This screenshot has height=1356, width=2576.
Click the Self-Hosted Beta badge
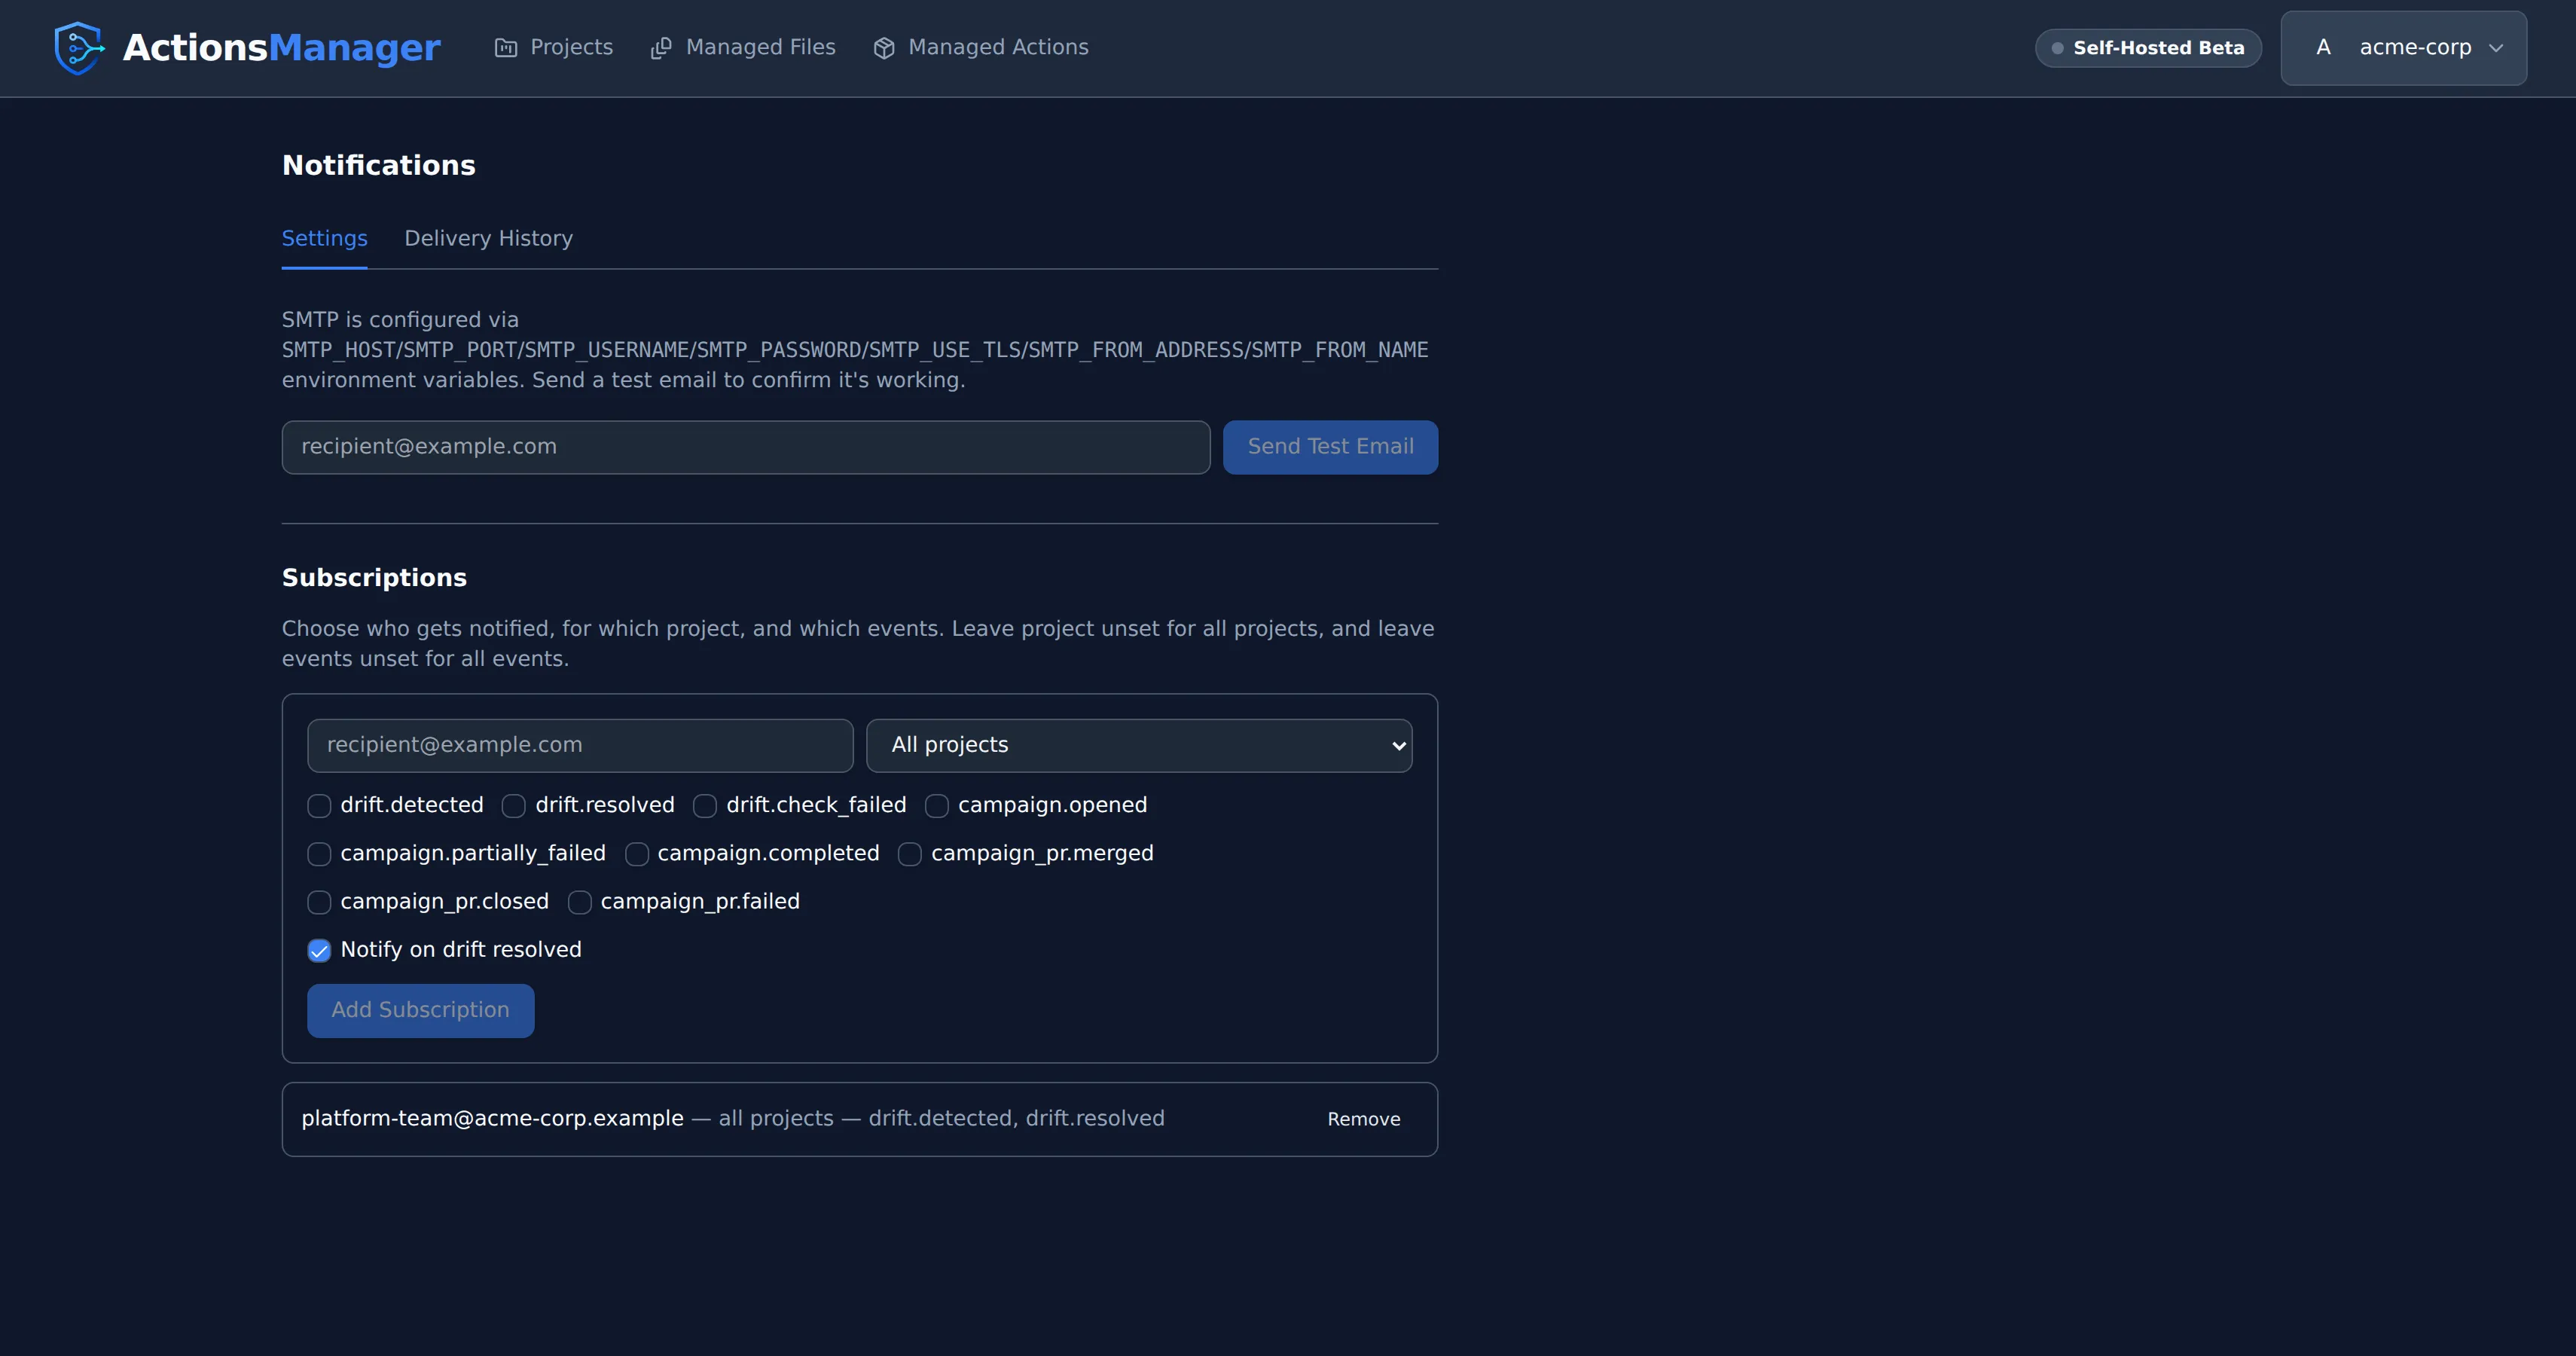point(2148,48)
